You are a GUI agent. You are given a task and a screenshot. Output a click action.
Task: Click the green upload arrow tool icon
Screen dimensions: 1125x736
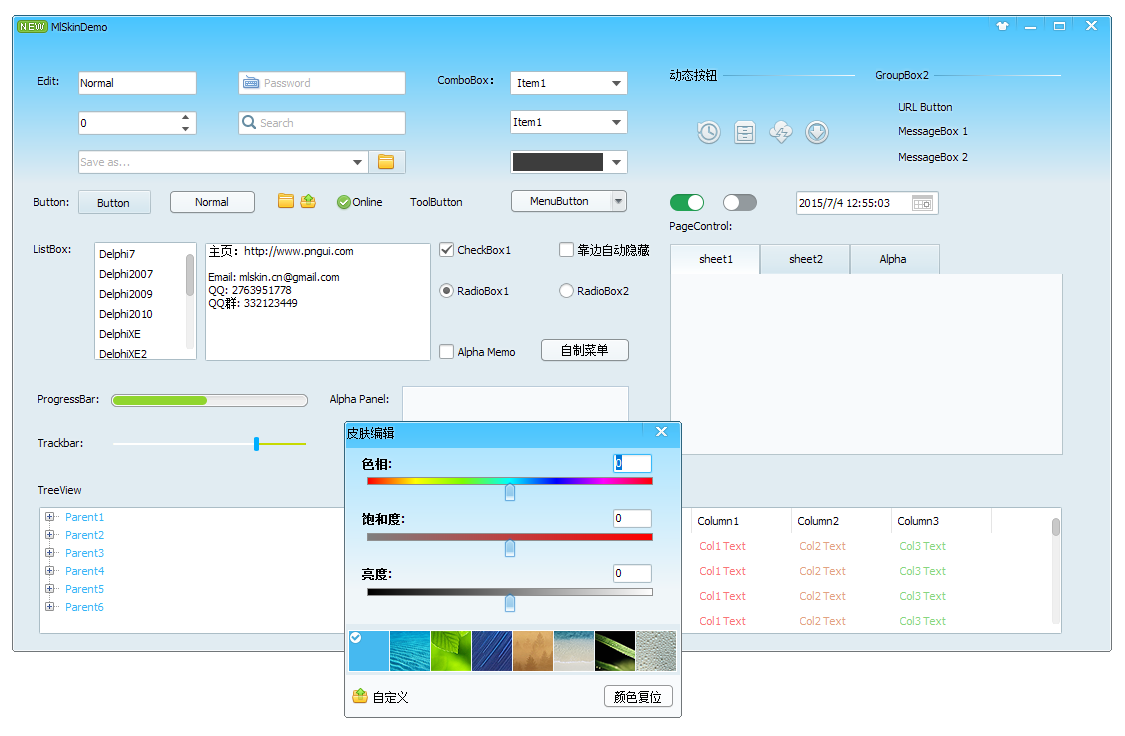[x=308, y=201]
